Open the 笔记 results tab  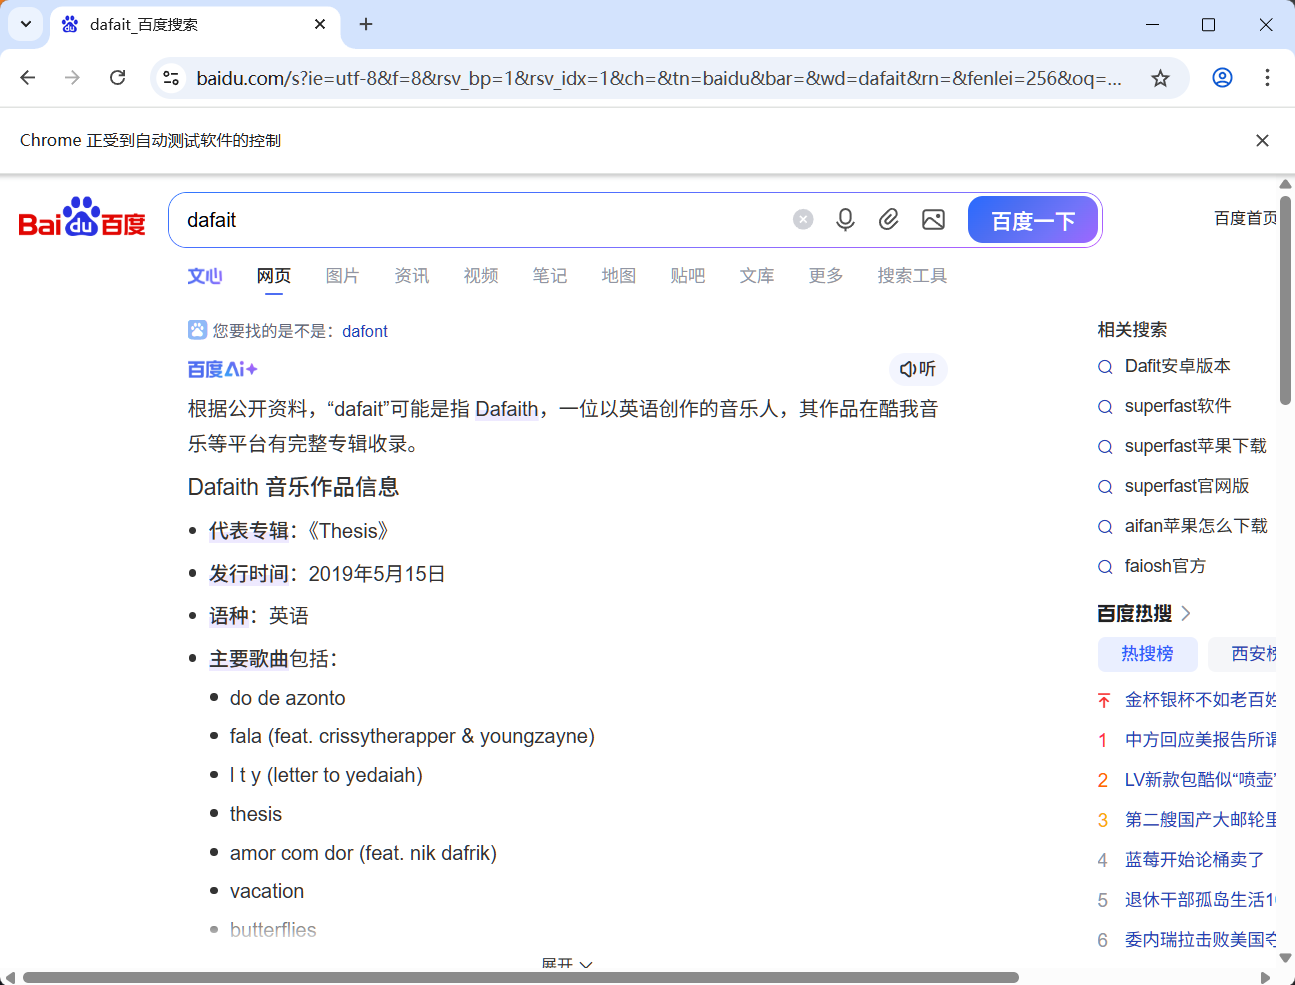click(x=550, y=276)
